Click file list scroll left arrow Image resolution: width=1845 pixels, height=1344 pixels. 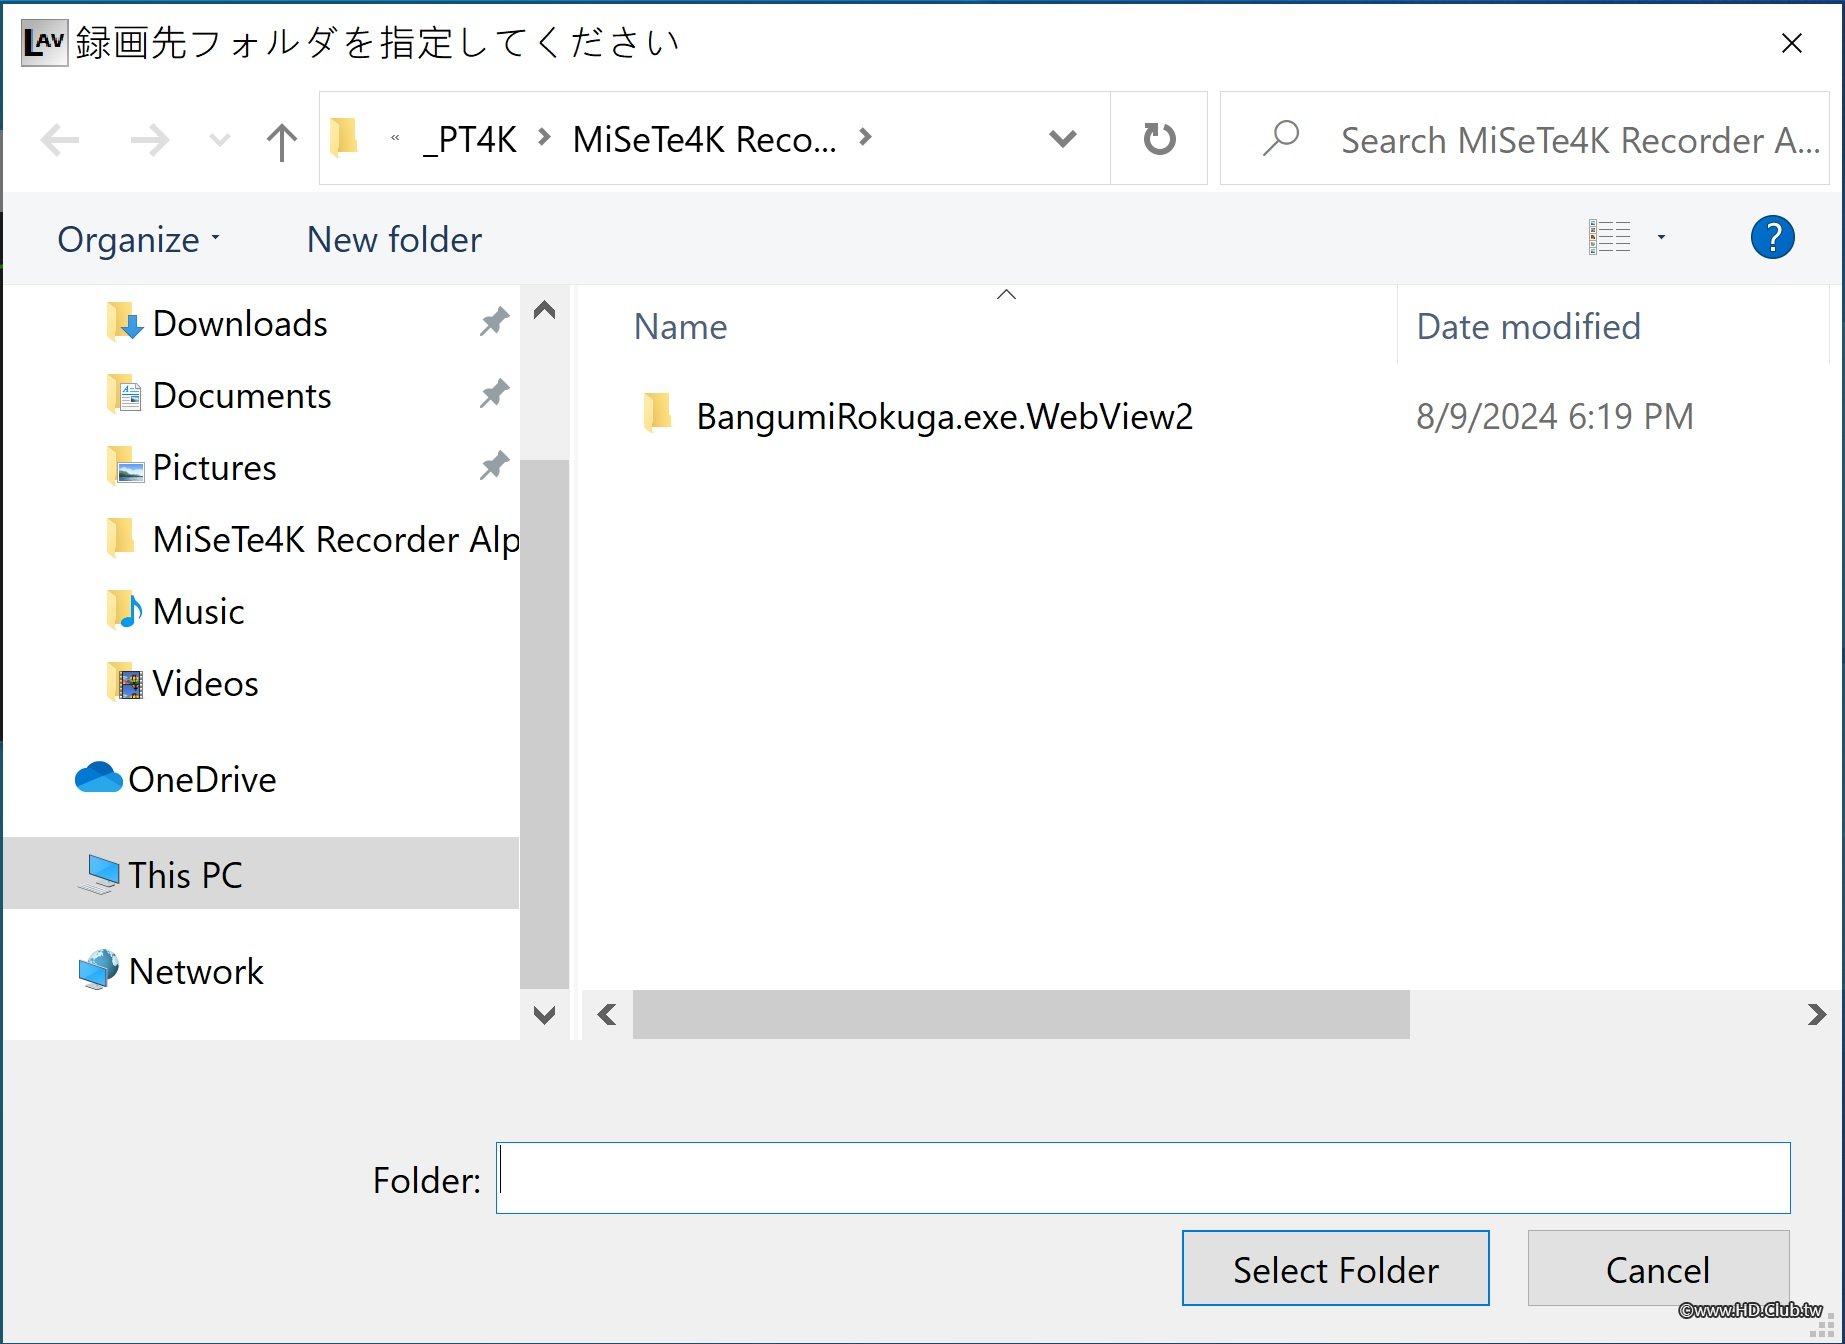[606, 1015]
